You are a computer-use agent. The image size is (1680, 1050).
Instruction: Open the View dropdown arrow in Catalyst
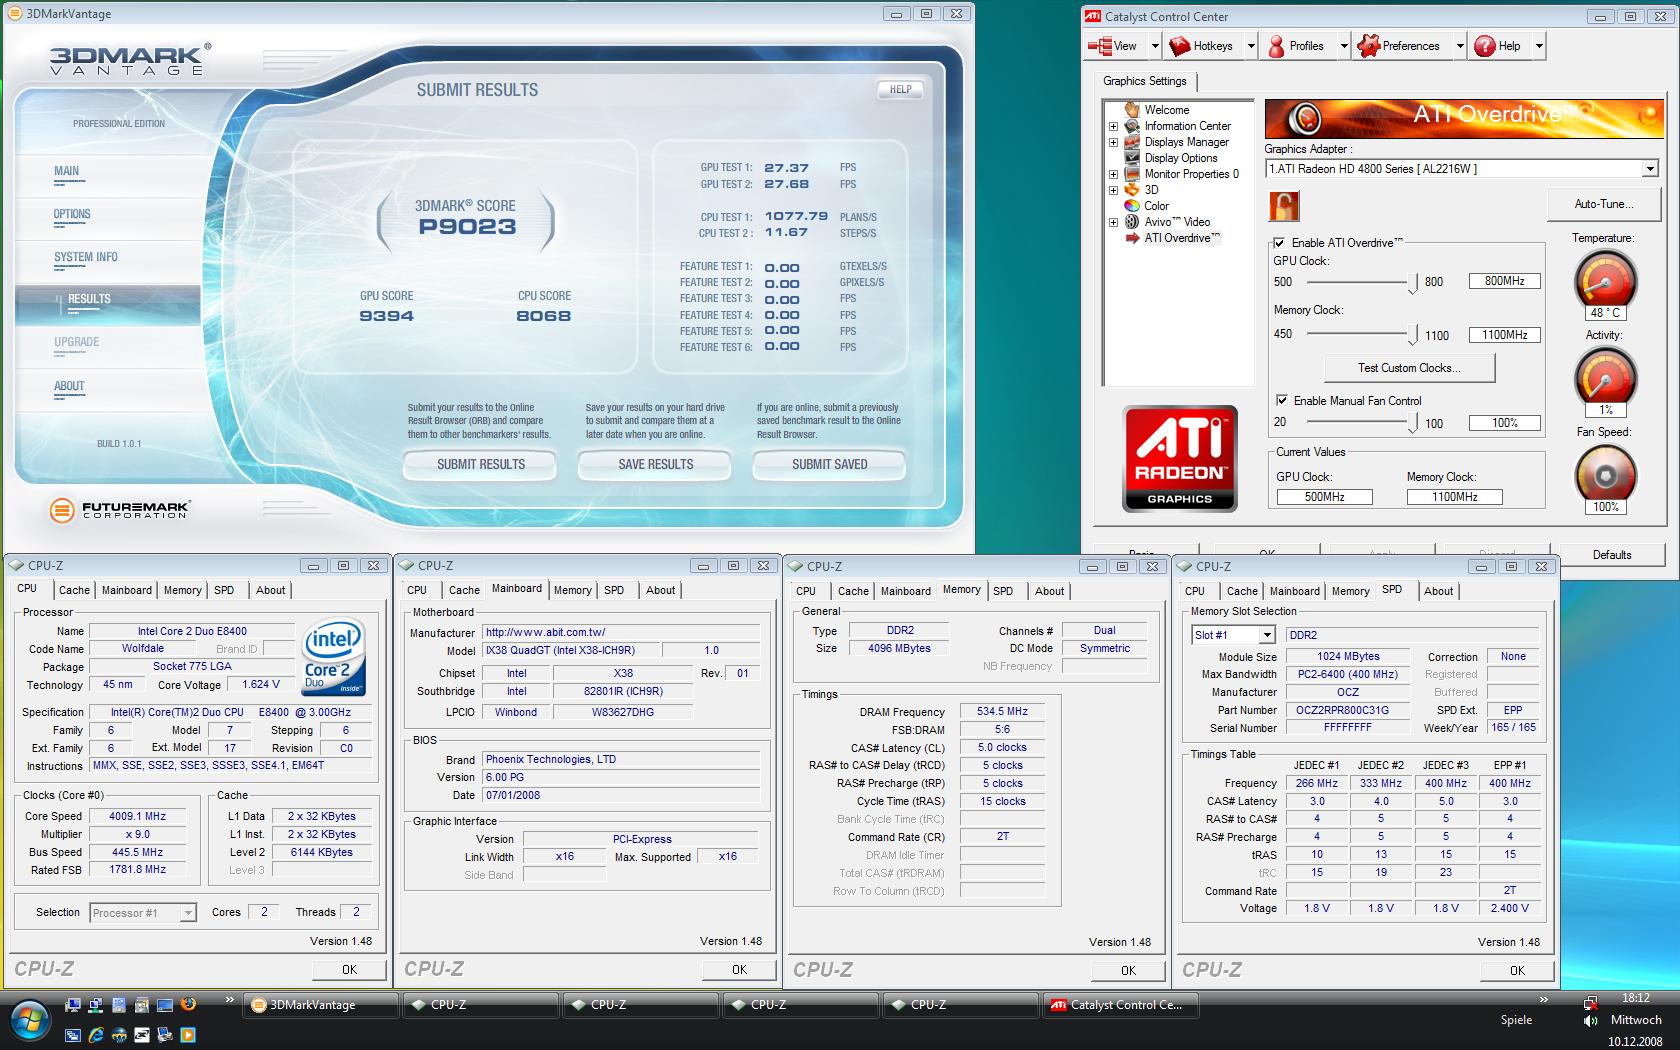coord(1154,46)
